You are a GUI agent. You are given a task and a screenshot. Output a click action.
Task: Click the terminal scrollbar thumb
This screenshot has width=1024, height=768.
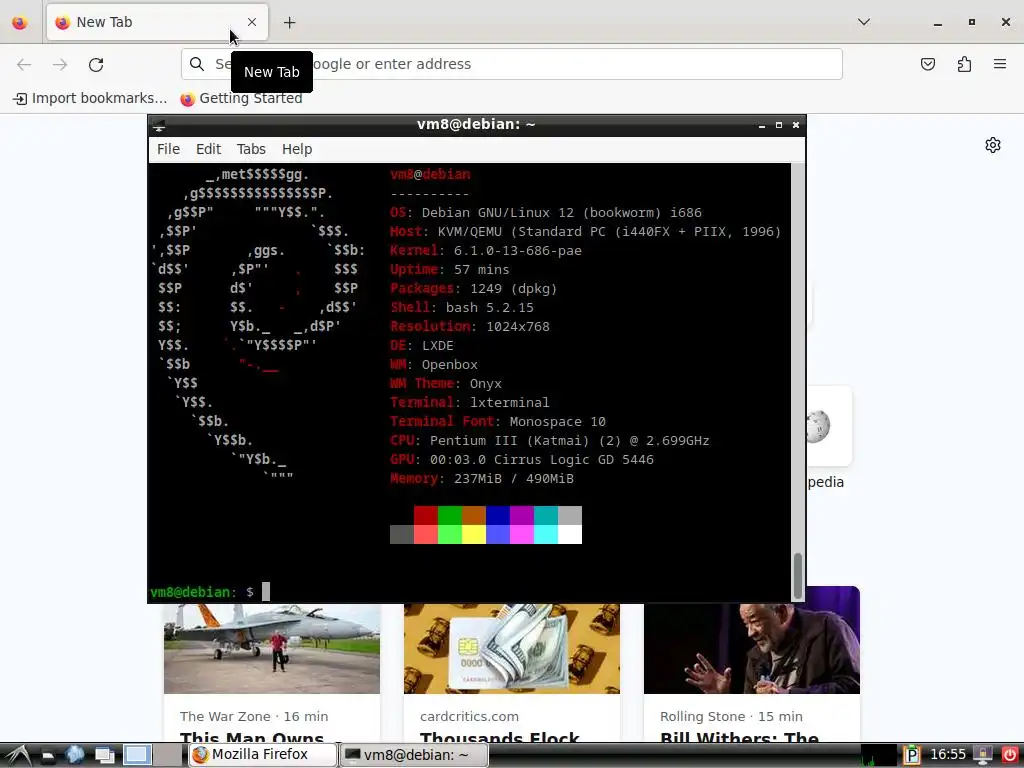coord(797,576)
